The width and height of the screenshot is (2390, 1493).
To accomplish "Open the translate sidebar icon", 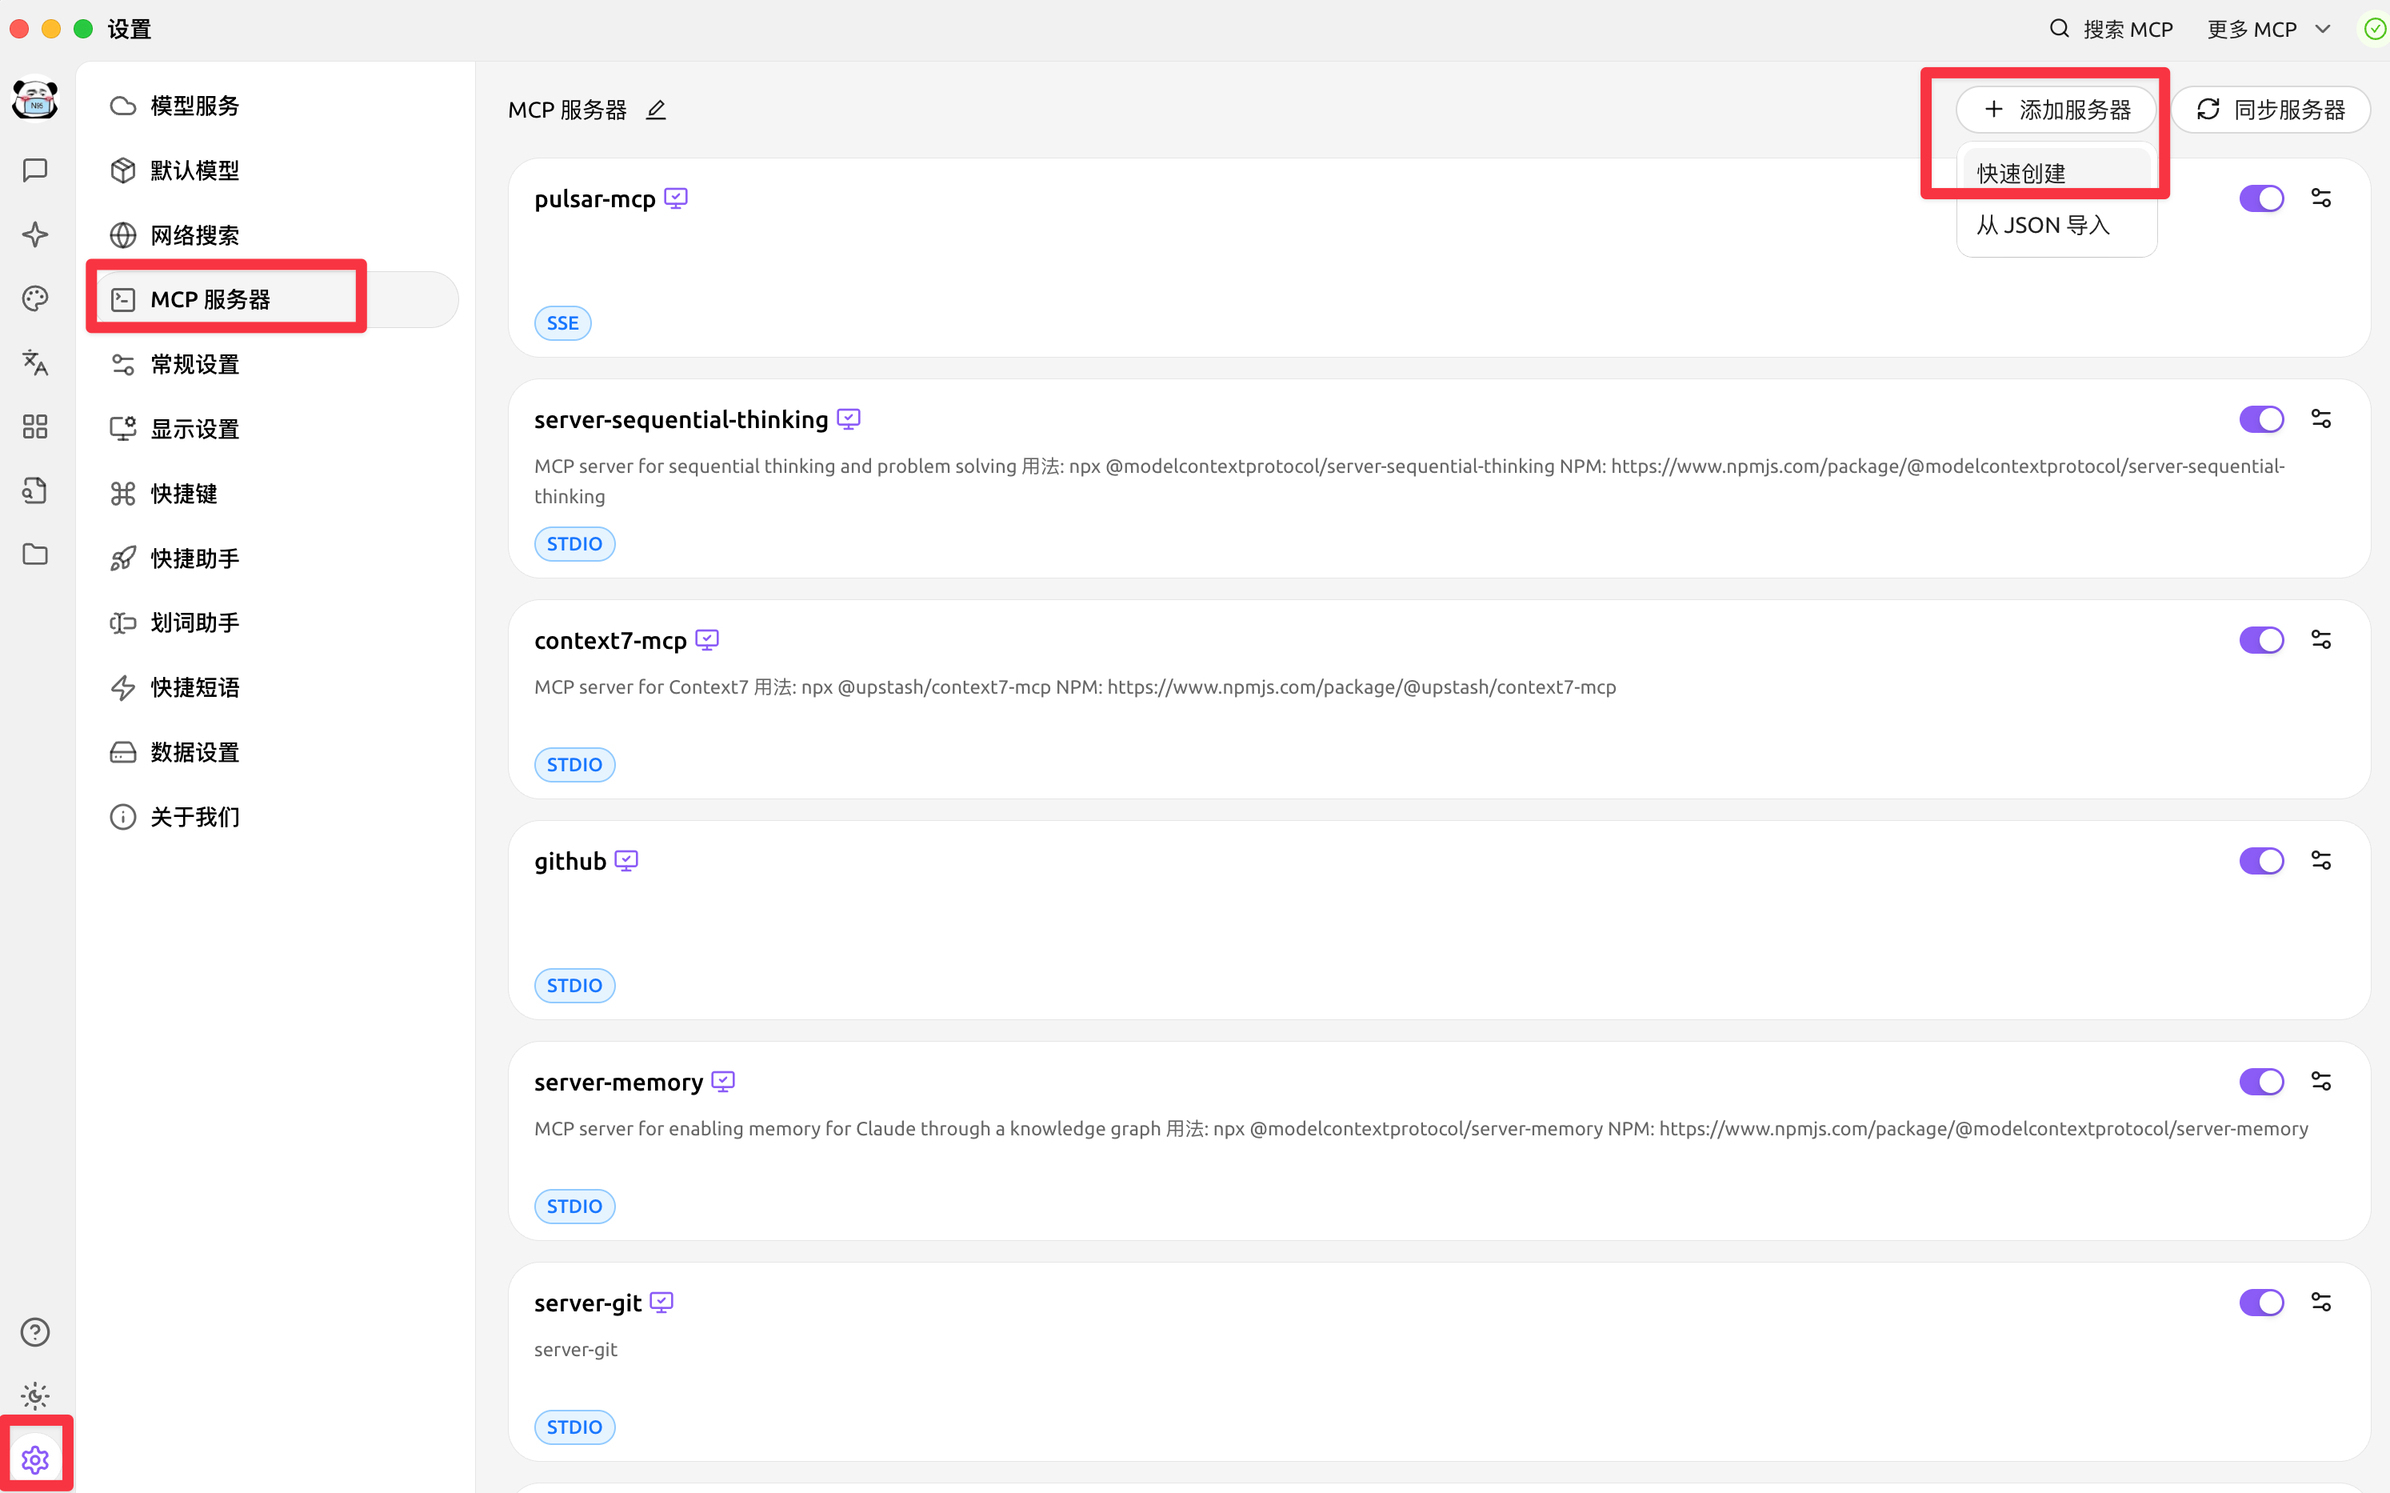I will tap(35, 362).
